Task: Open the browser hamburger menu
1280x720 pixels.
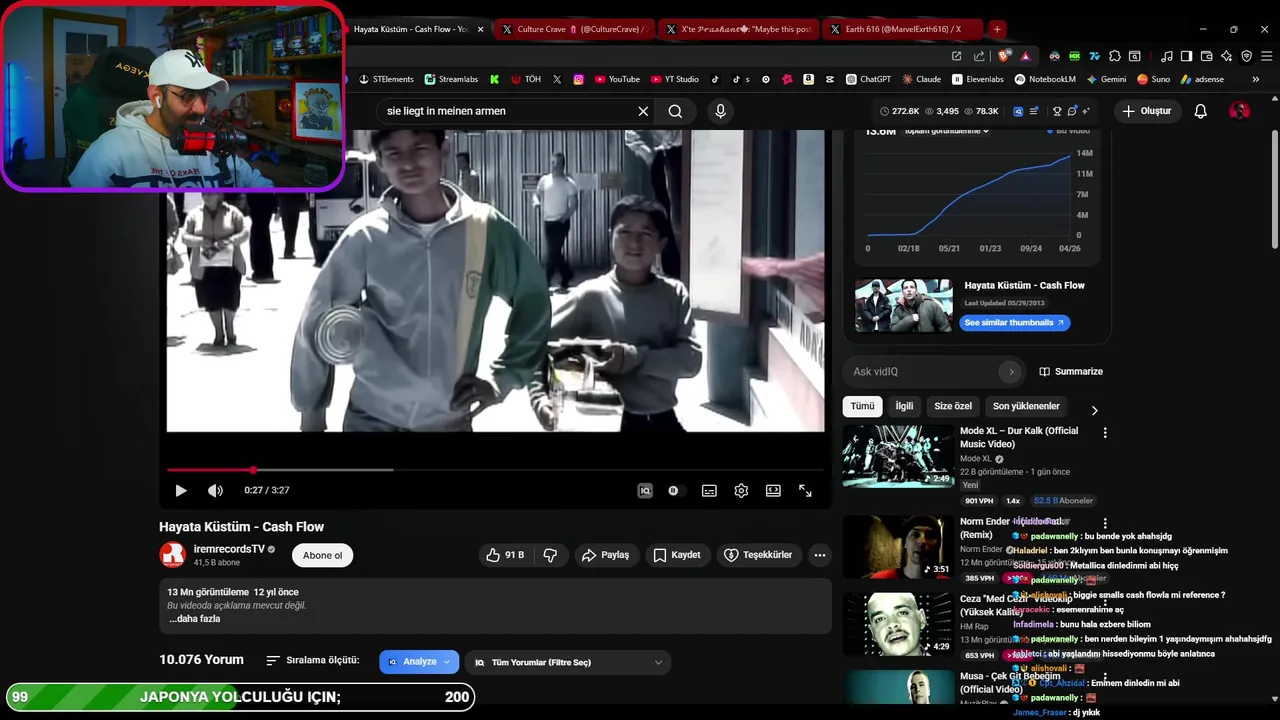Action: (x=1266, y=56)
